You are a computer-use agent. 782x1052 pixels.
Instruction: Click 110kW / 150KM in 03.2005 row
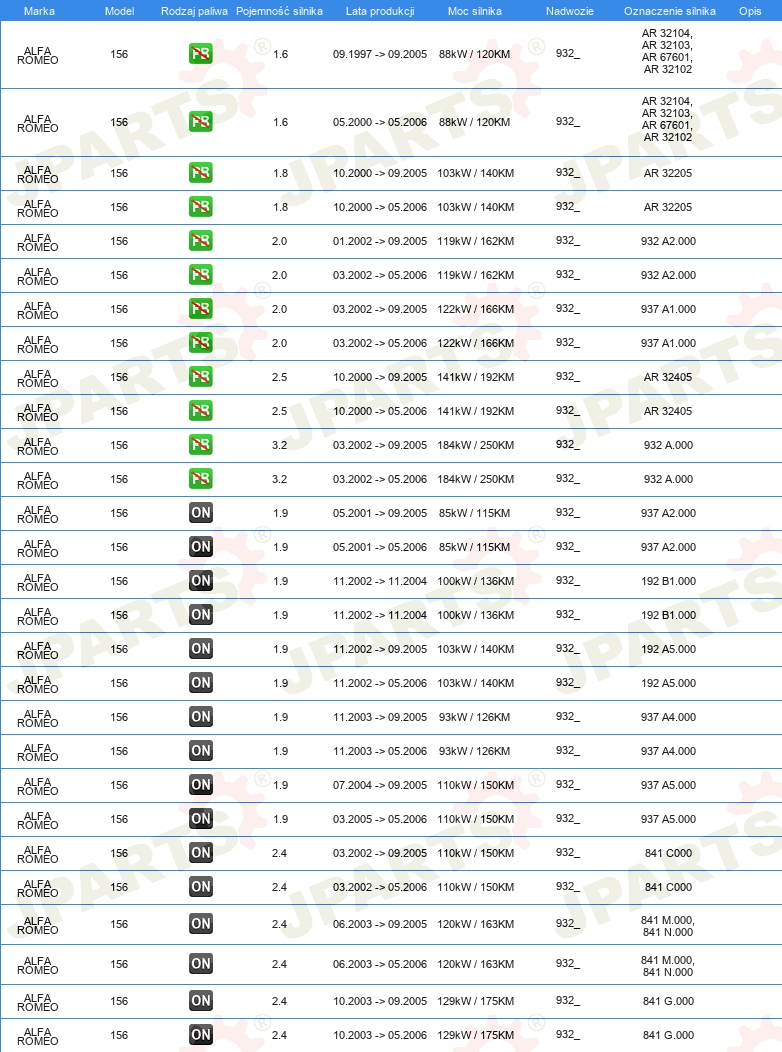point(476,819)
